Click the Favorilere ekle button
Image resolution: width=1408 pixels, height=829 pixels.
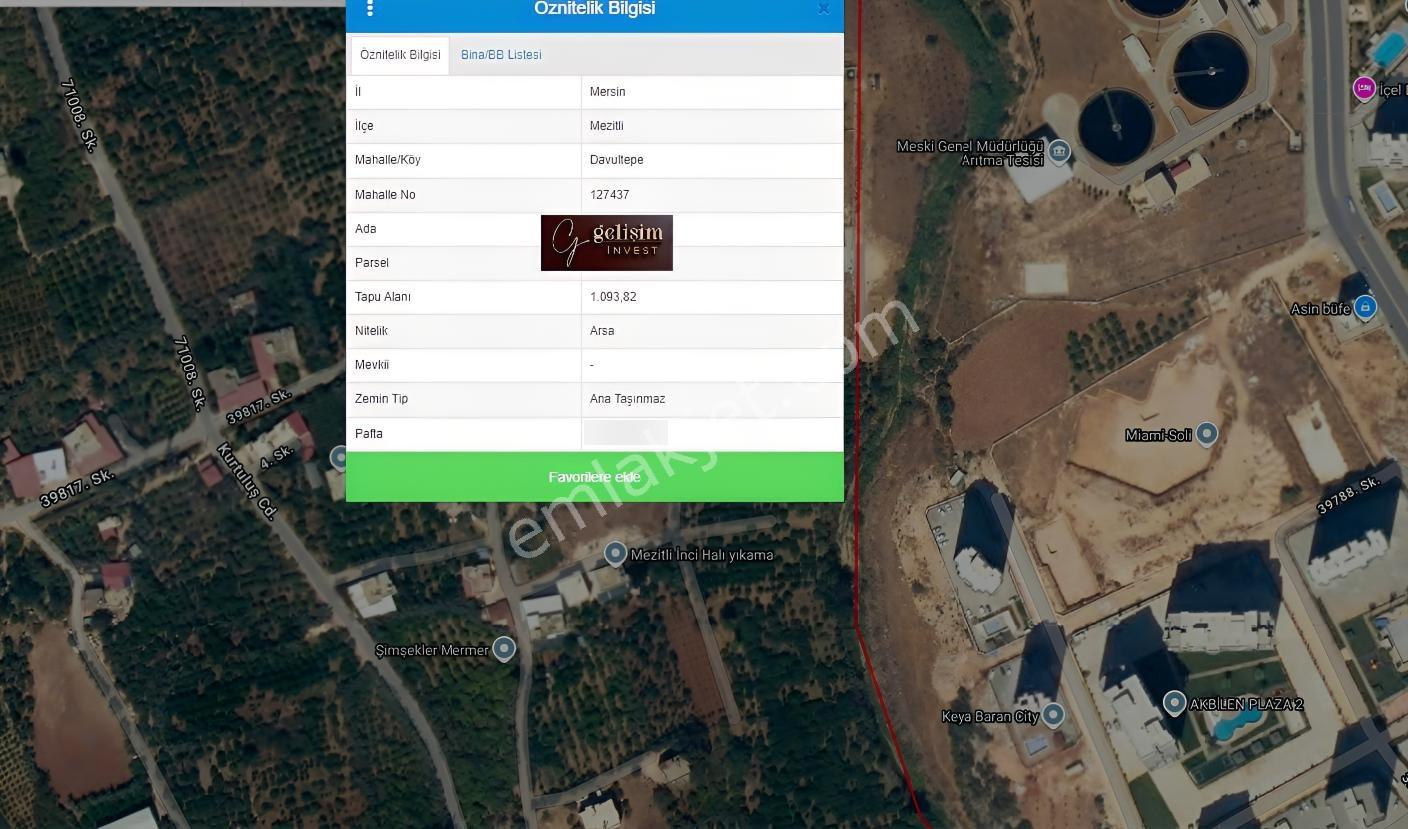pyautogui.click(x=595, y=477)
